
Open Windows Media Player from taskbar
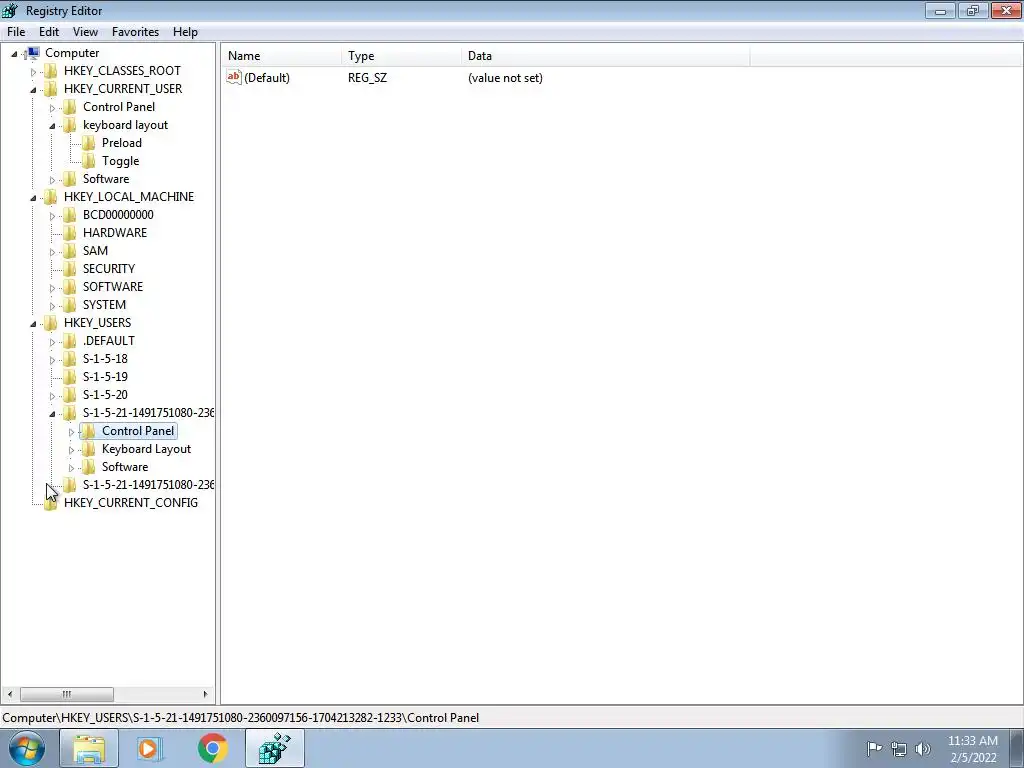click(x=150, y=749)
